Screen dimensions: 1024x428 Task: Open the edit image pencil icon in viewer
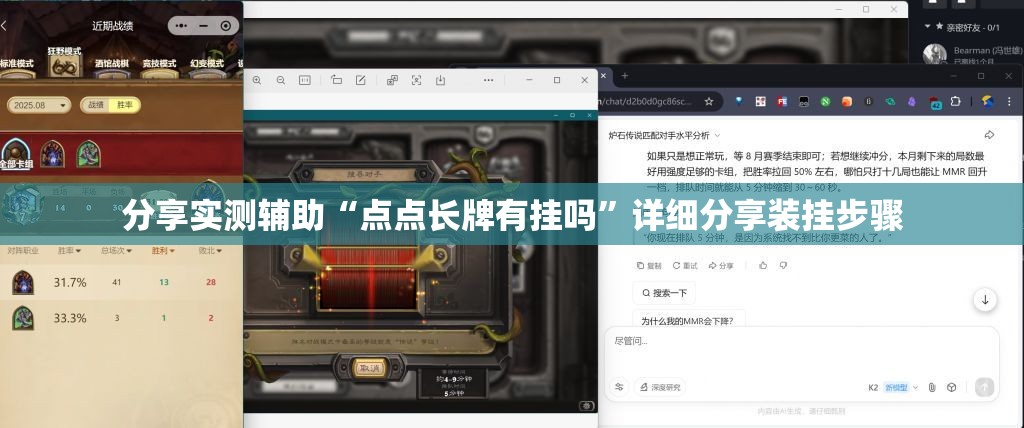360,80
